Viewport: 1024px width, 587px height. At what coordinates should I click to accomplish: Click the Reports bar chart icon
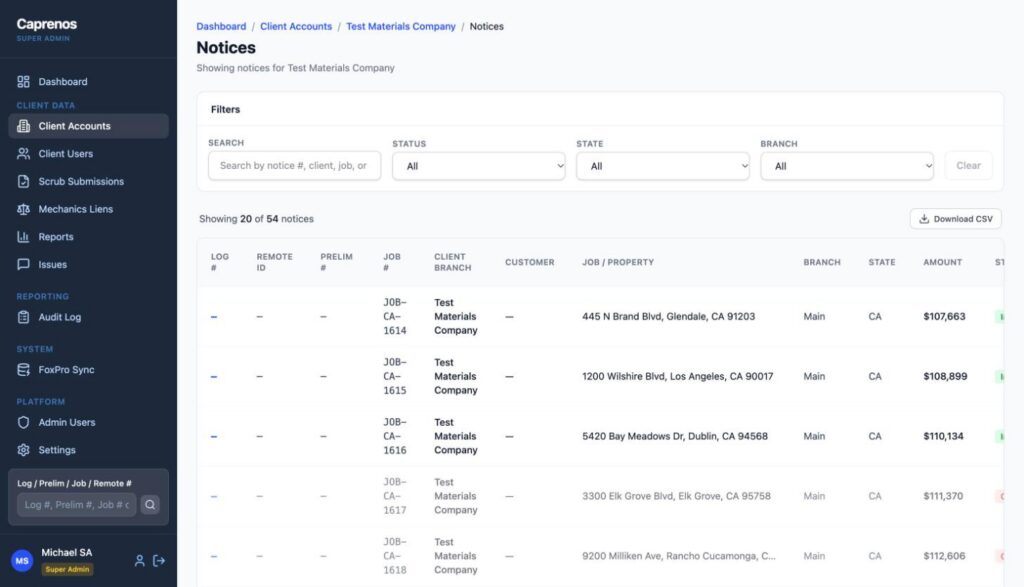[24, 237]
